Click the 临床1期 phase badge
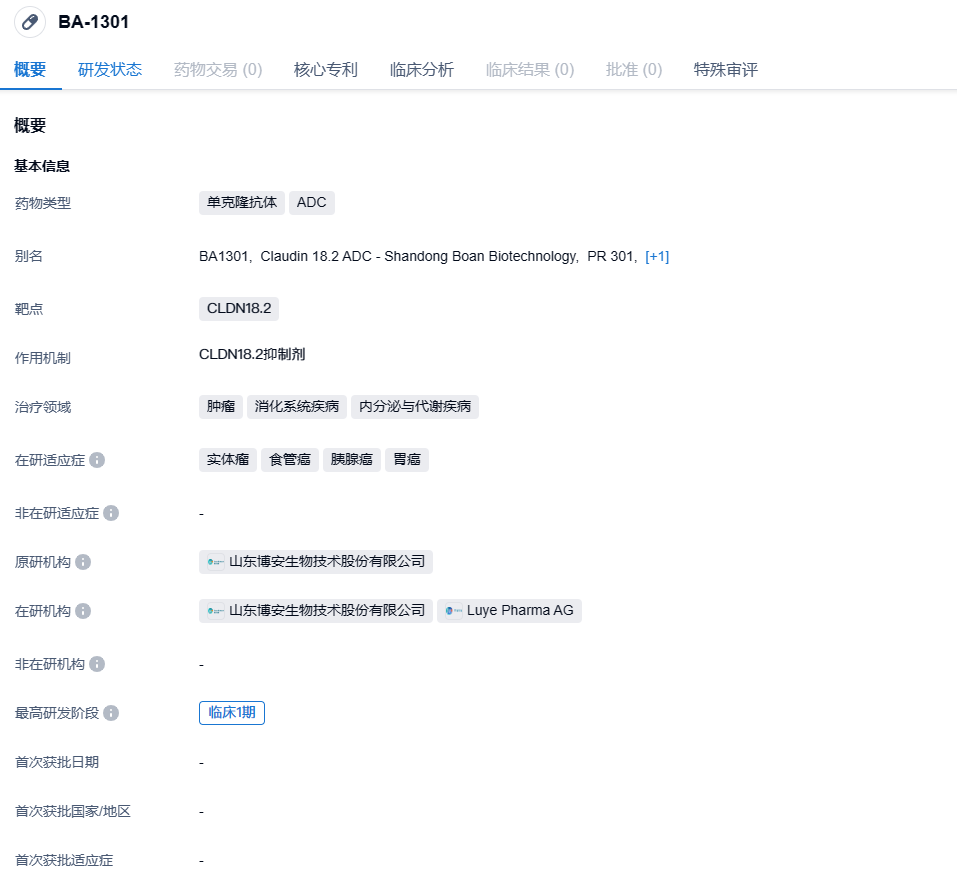The width and height of the screenshot is (957, 888). pos(232,713)
